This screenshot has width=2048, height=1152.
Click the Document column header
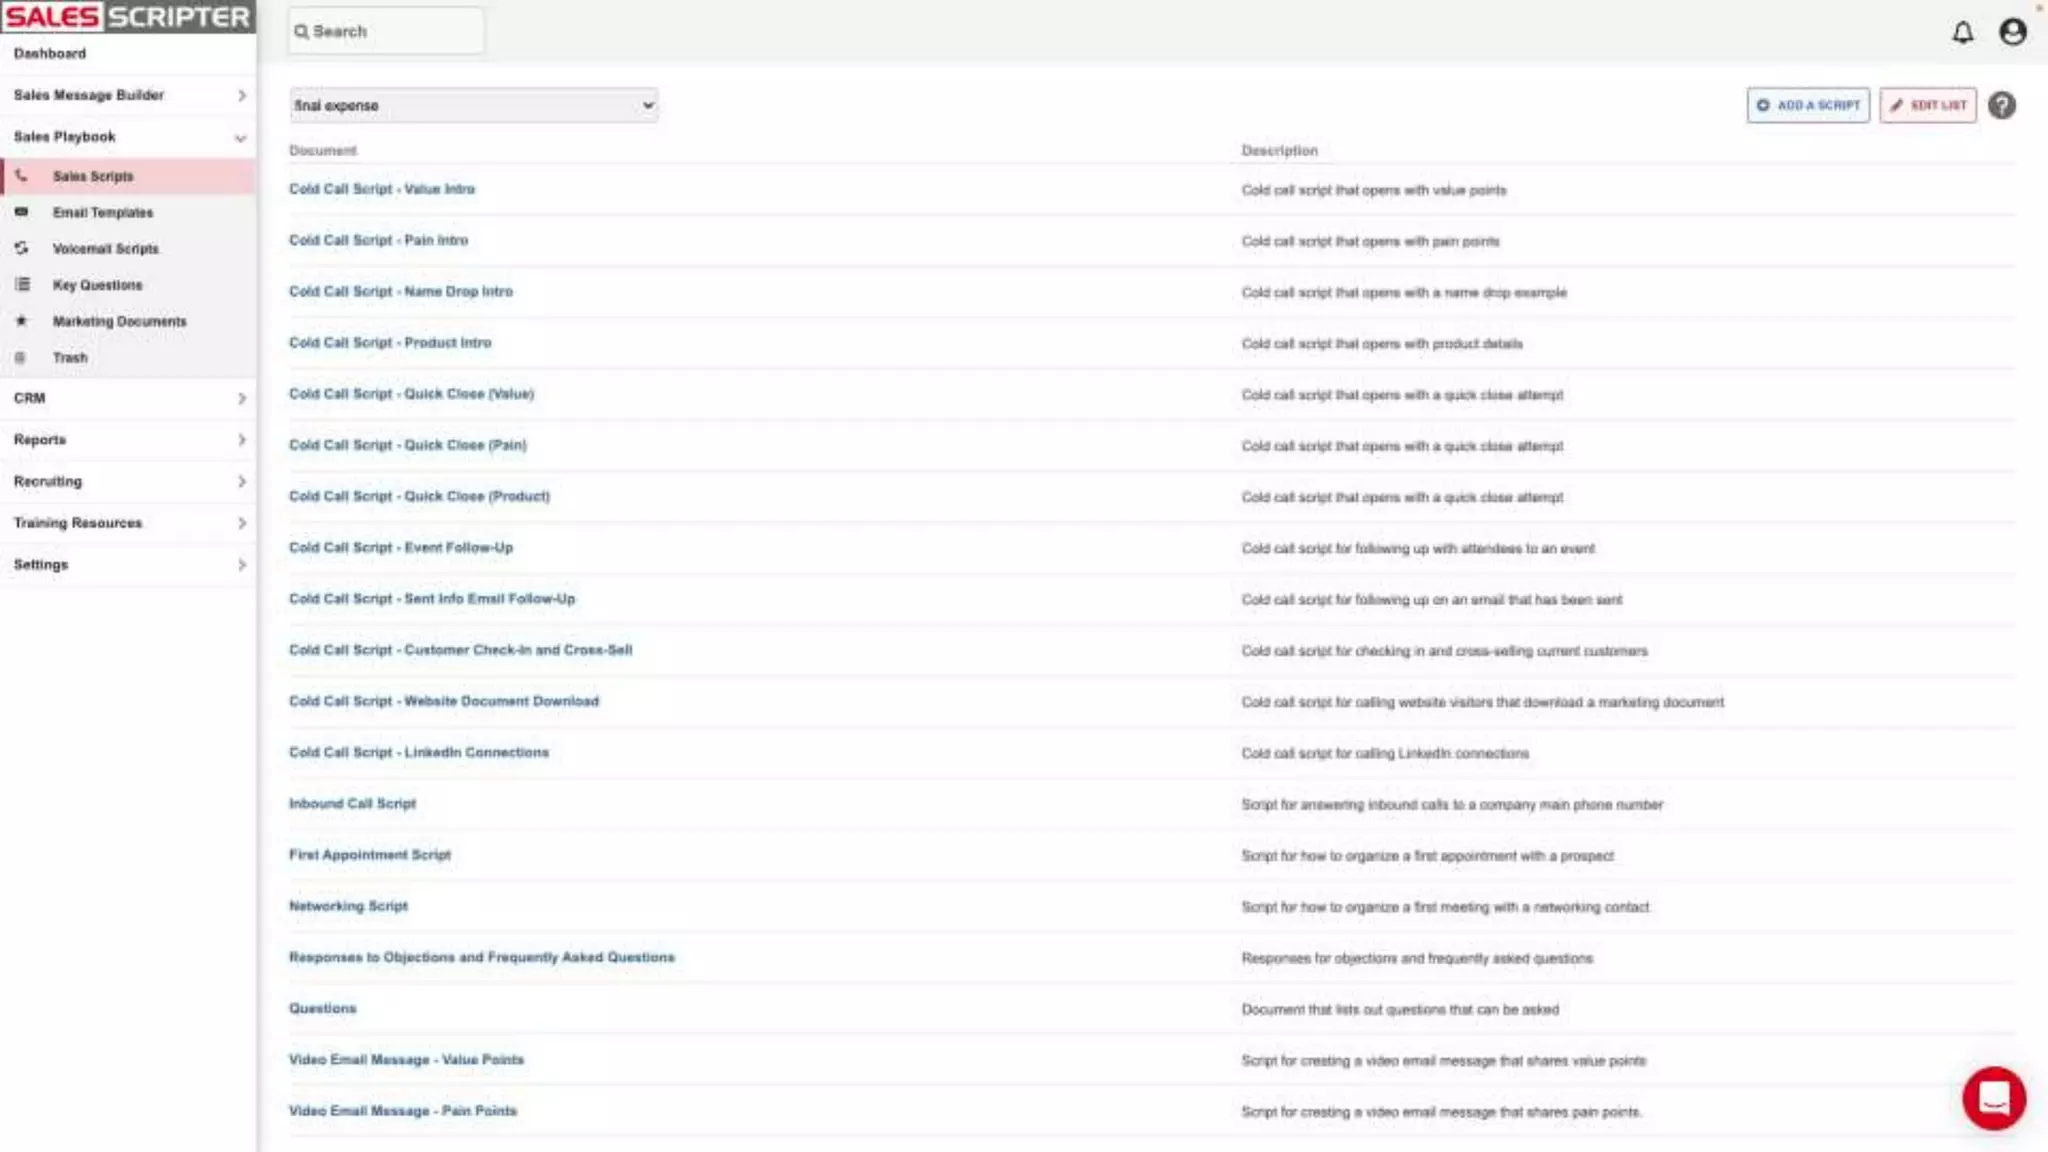click(323, 150)
